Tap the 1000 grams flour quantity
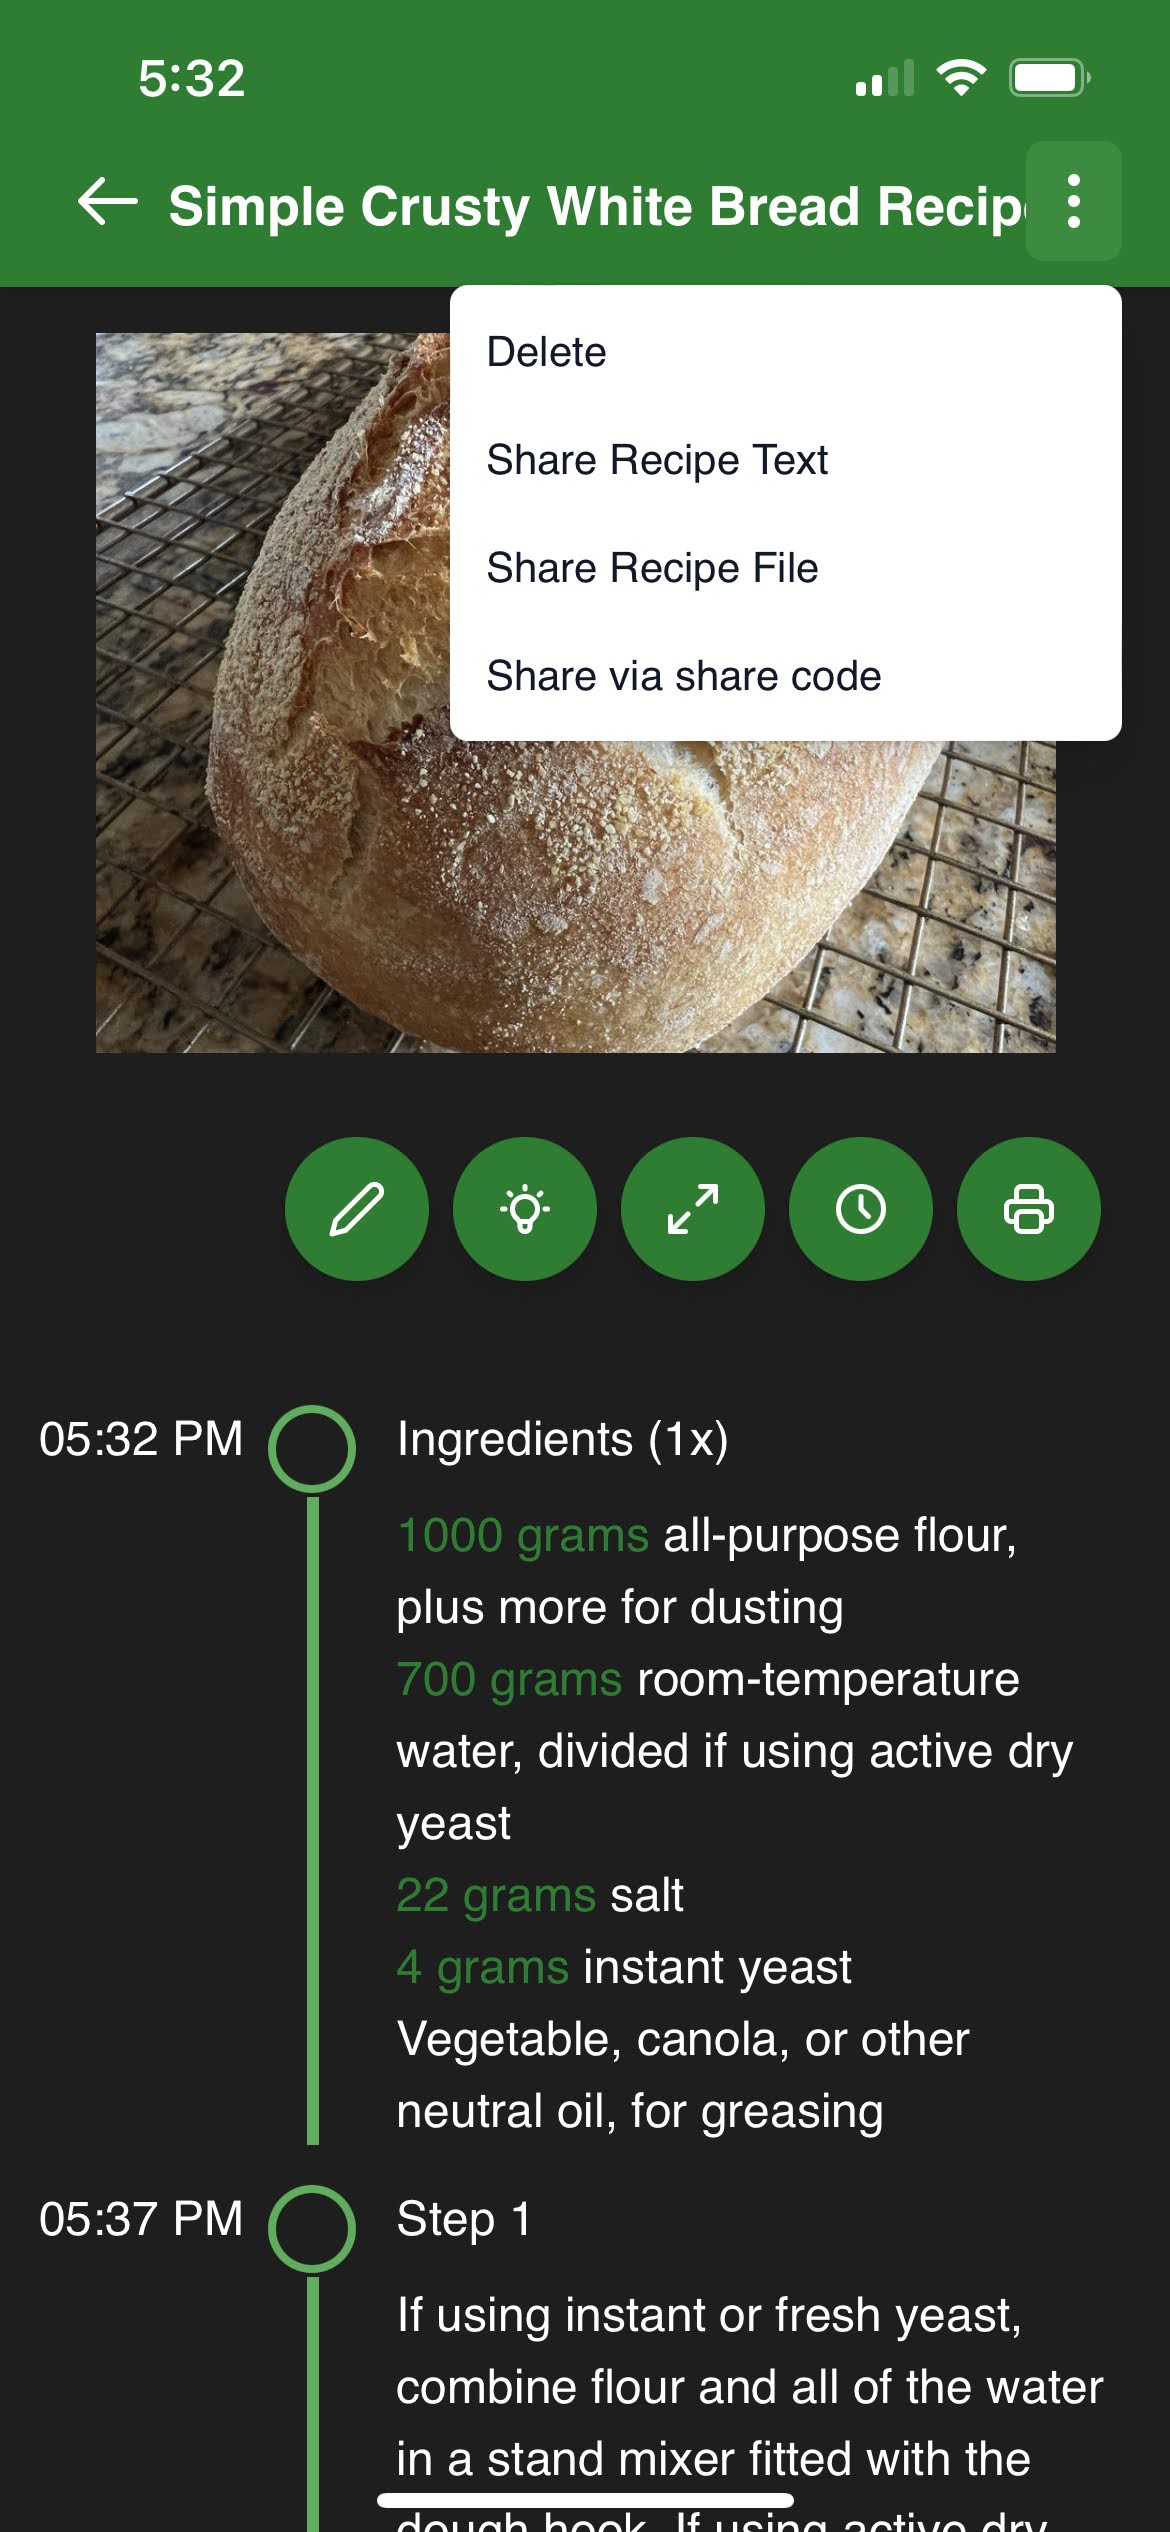The height and width of the screenshot is (2532, 1170). (x=523, y=1535)
